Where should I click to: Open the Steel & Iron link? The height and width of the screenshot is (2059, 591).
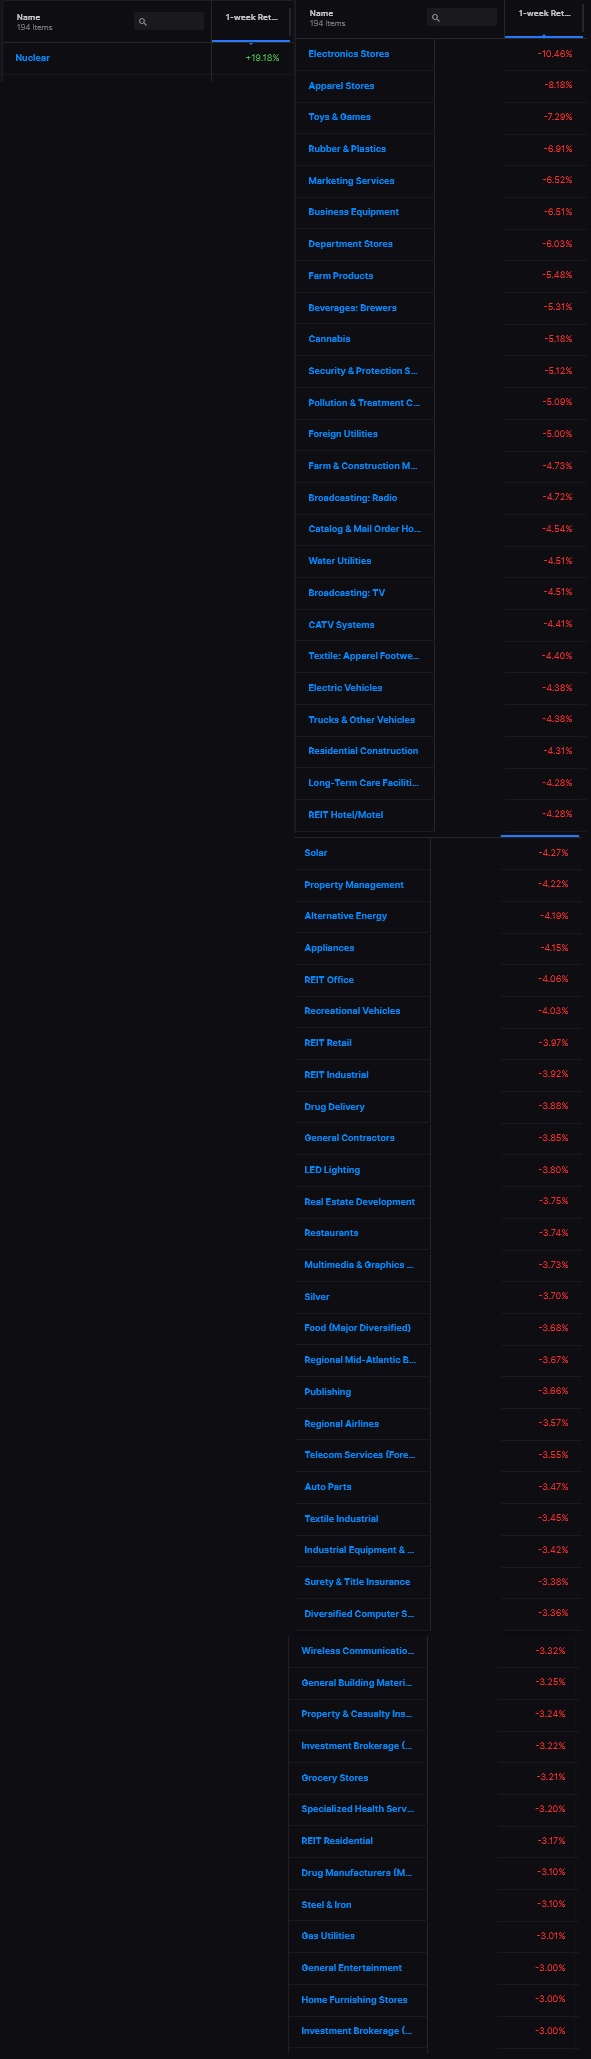(x=326, y=1905)
